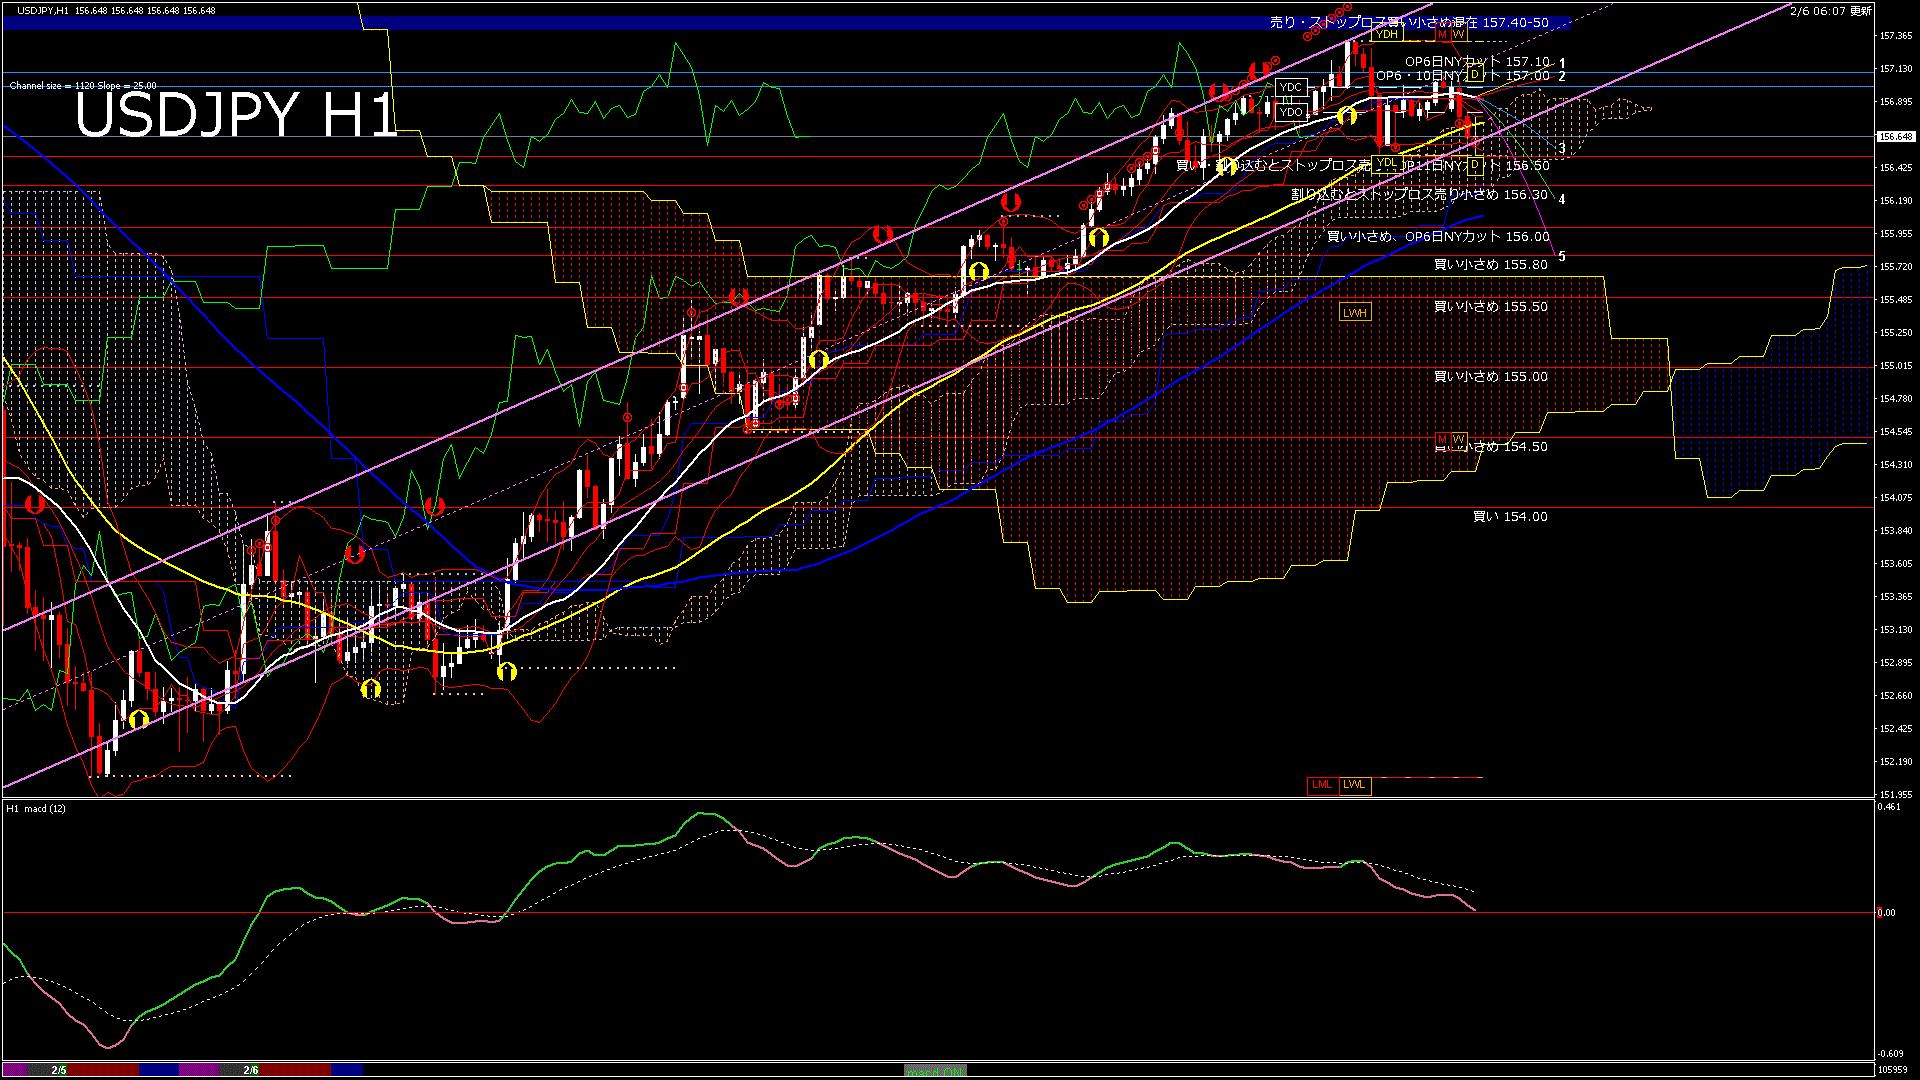This screenshot has width=1920, height=1080.
Task: Click the 2/5 date marker on the timeline
Action: coord(59,1070)
